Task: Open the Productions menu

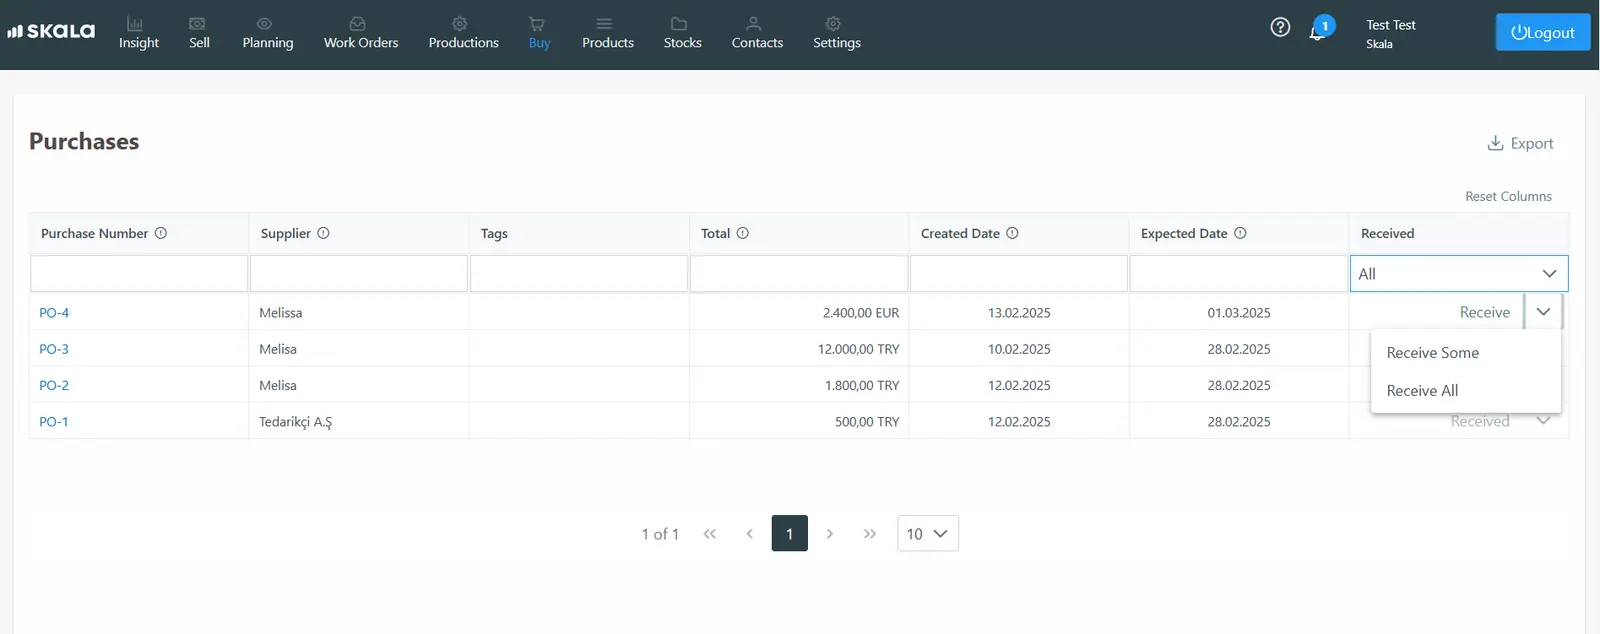Action: click(464, 34)
